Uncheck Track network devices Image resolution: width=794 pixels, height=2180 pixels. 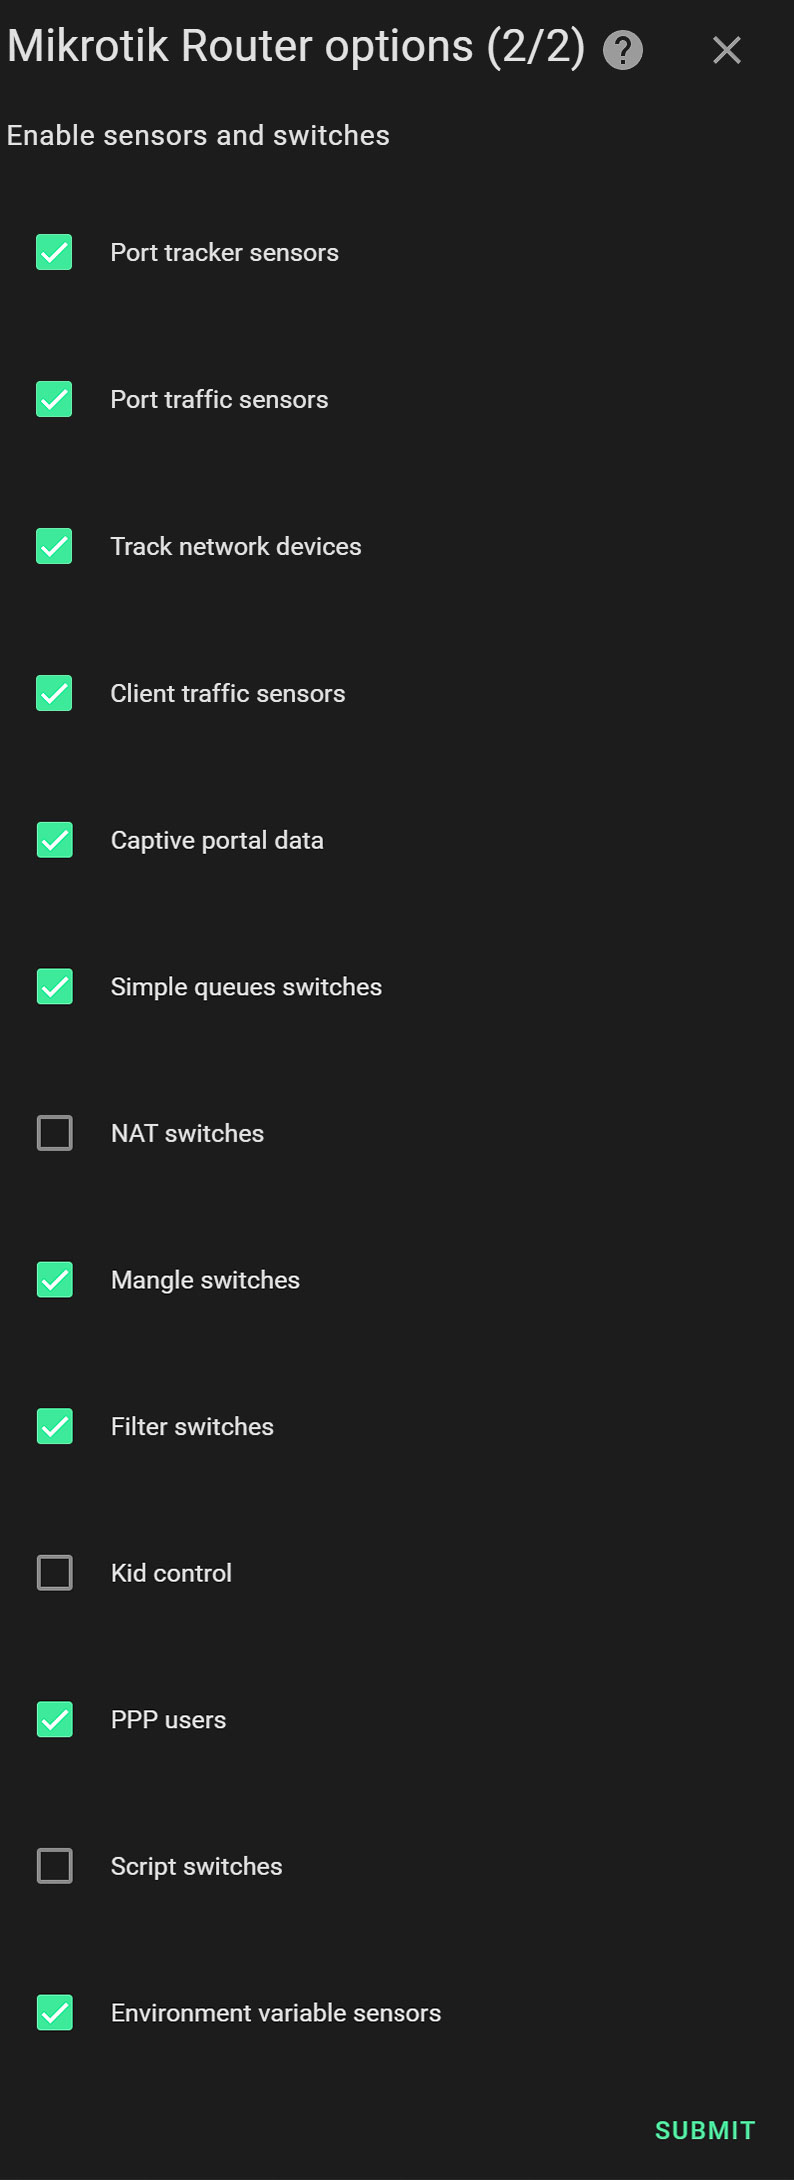tap(53, 546)
